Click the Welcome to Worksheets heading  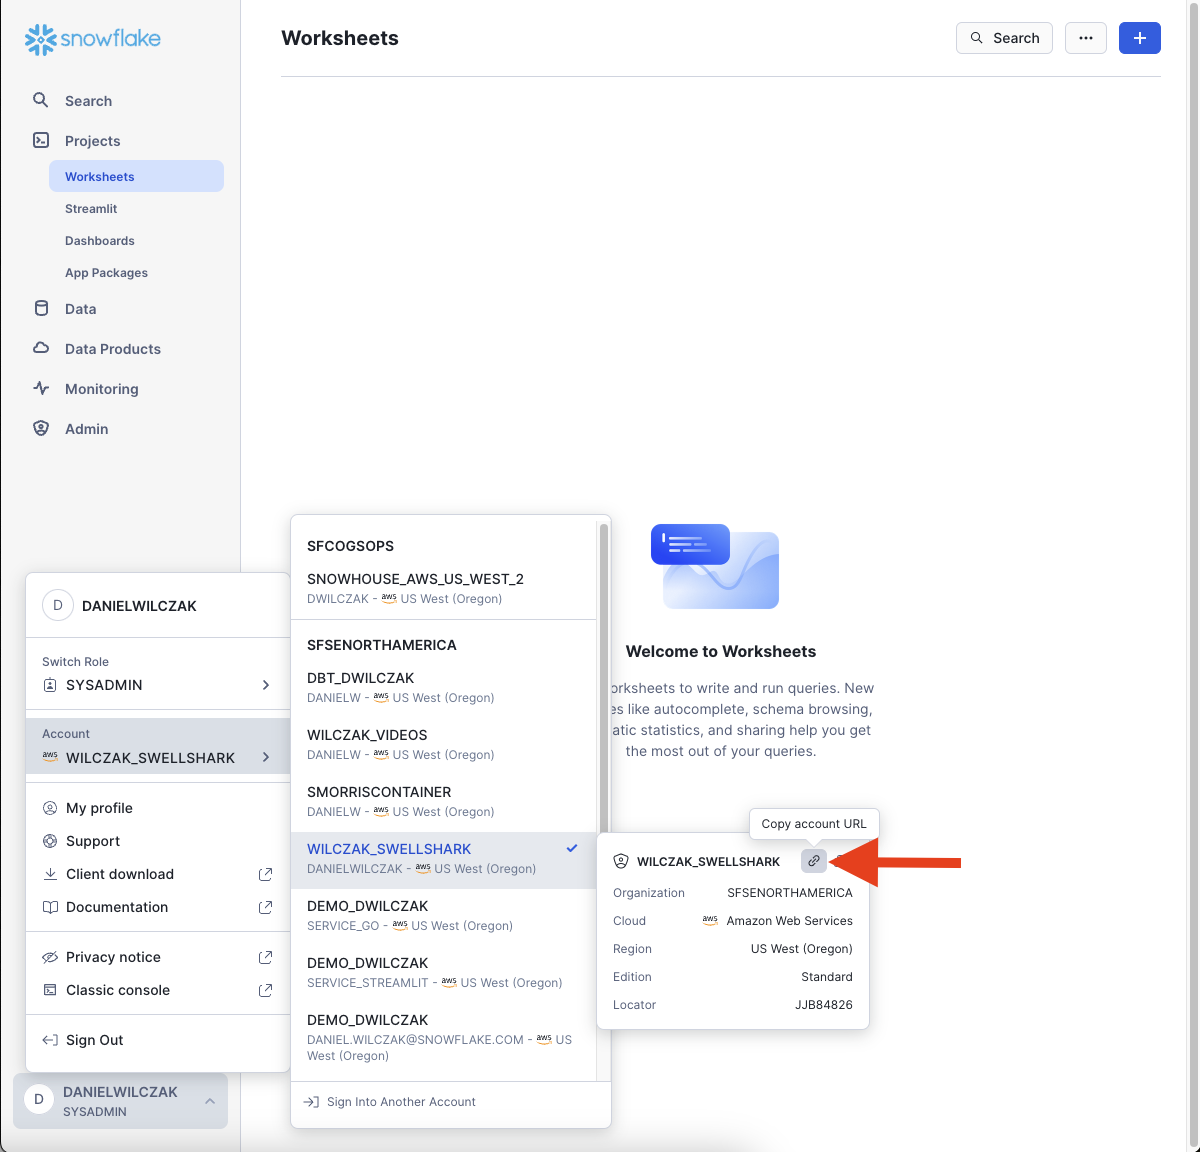pos(721,651)
